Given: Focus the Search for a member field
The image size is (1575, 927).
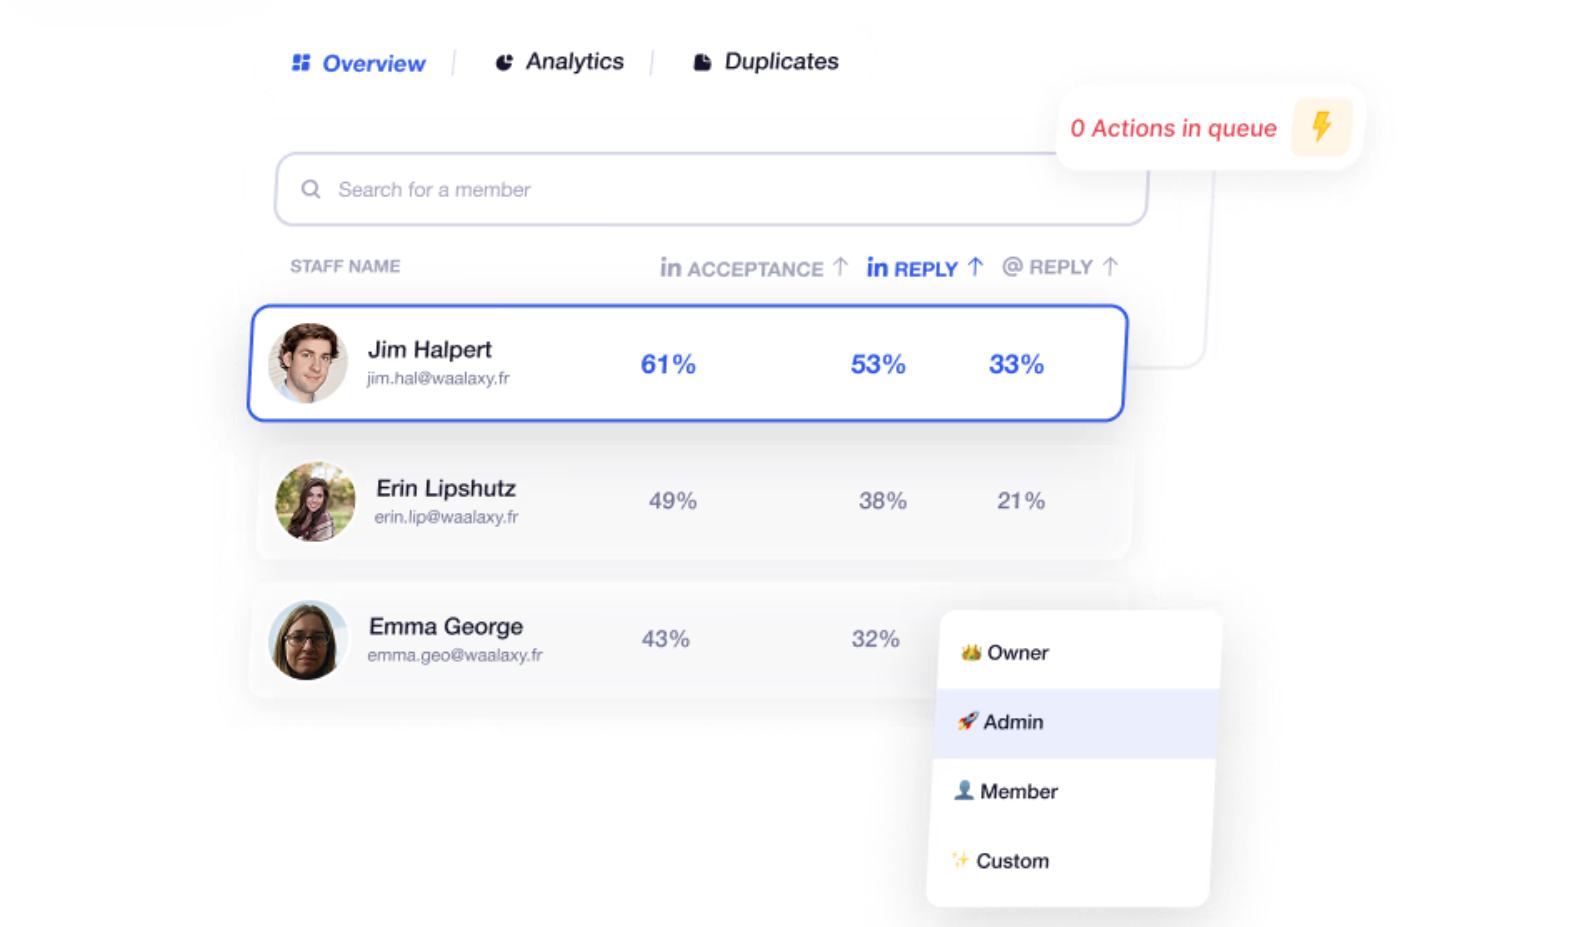Looking at the screenshot, I should (x=711, y=189).
